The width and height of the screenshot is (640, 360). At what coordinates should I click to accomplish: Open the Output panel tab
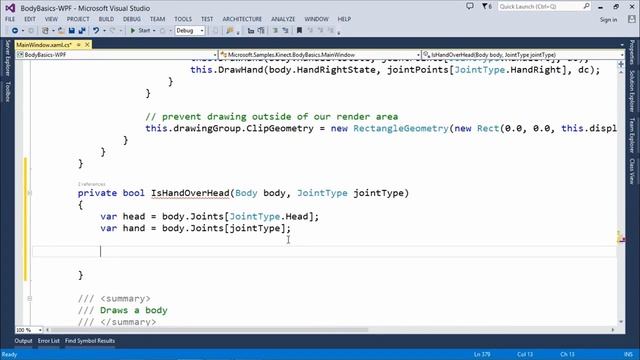click(x=23, y=341)
